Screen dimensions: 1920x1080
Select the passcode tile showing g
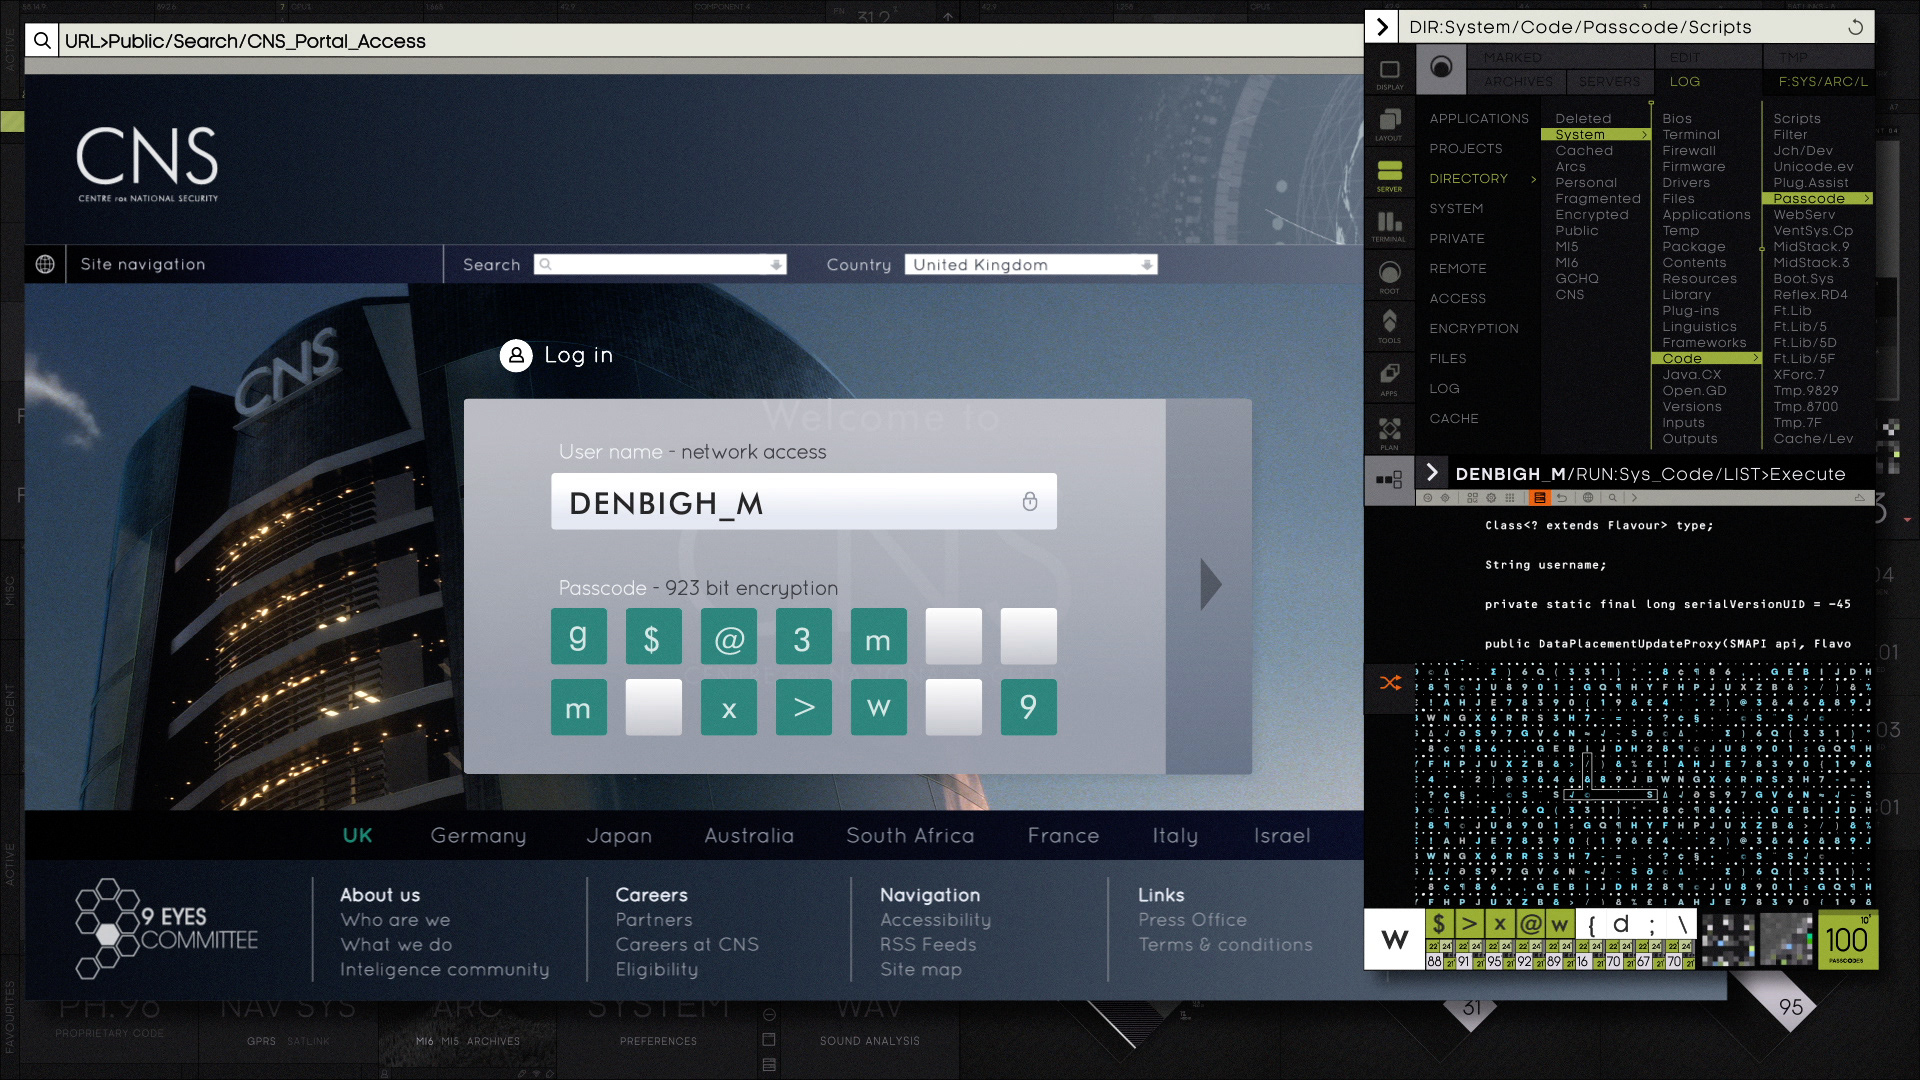click(x=578, y=637)
